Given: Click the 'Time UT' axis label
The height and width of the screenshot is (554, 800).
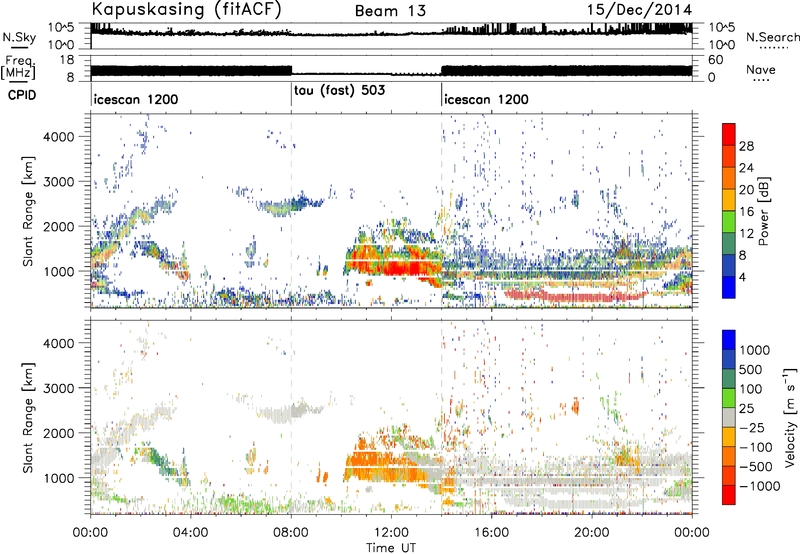Looking at the screenshot, I should [391, 547].
